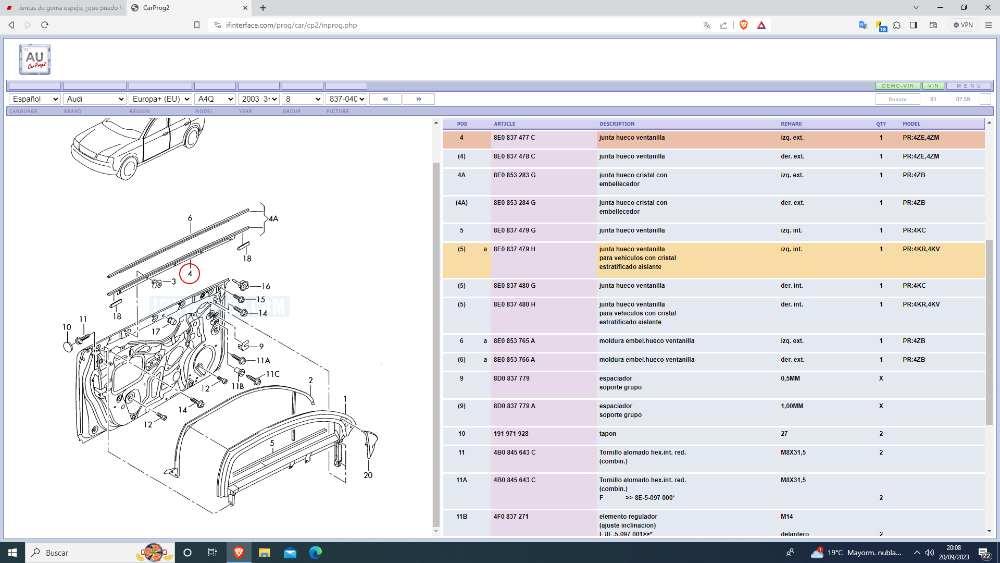Go to next picture with » button
Image resolution: width=1000 pixels, height=563 pixels.
click(418, 99)
